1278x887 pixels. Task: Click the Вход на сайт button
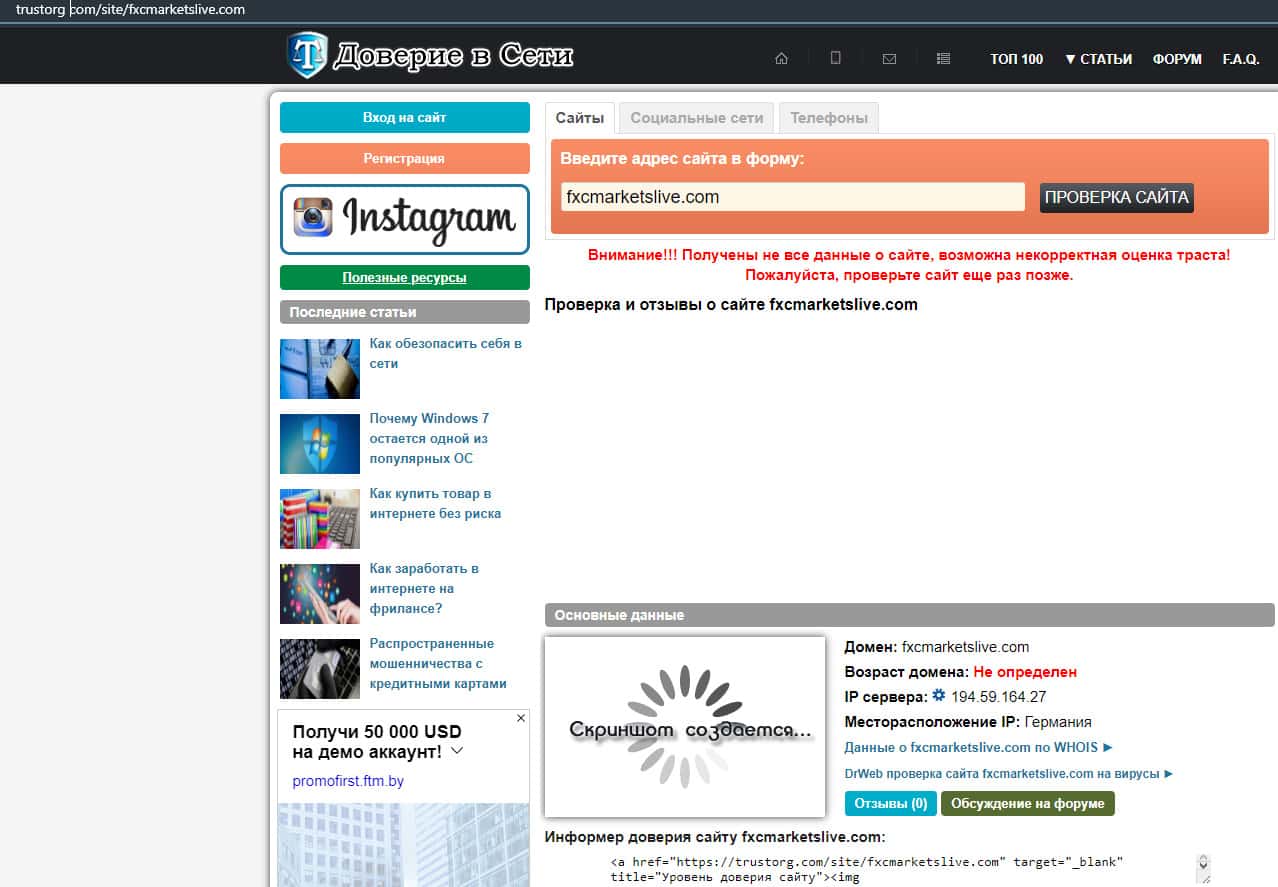405,117
